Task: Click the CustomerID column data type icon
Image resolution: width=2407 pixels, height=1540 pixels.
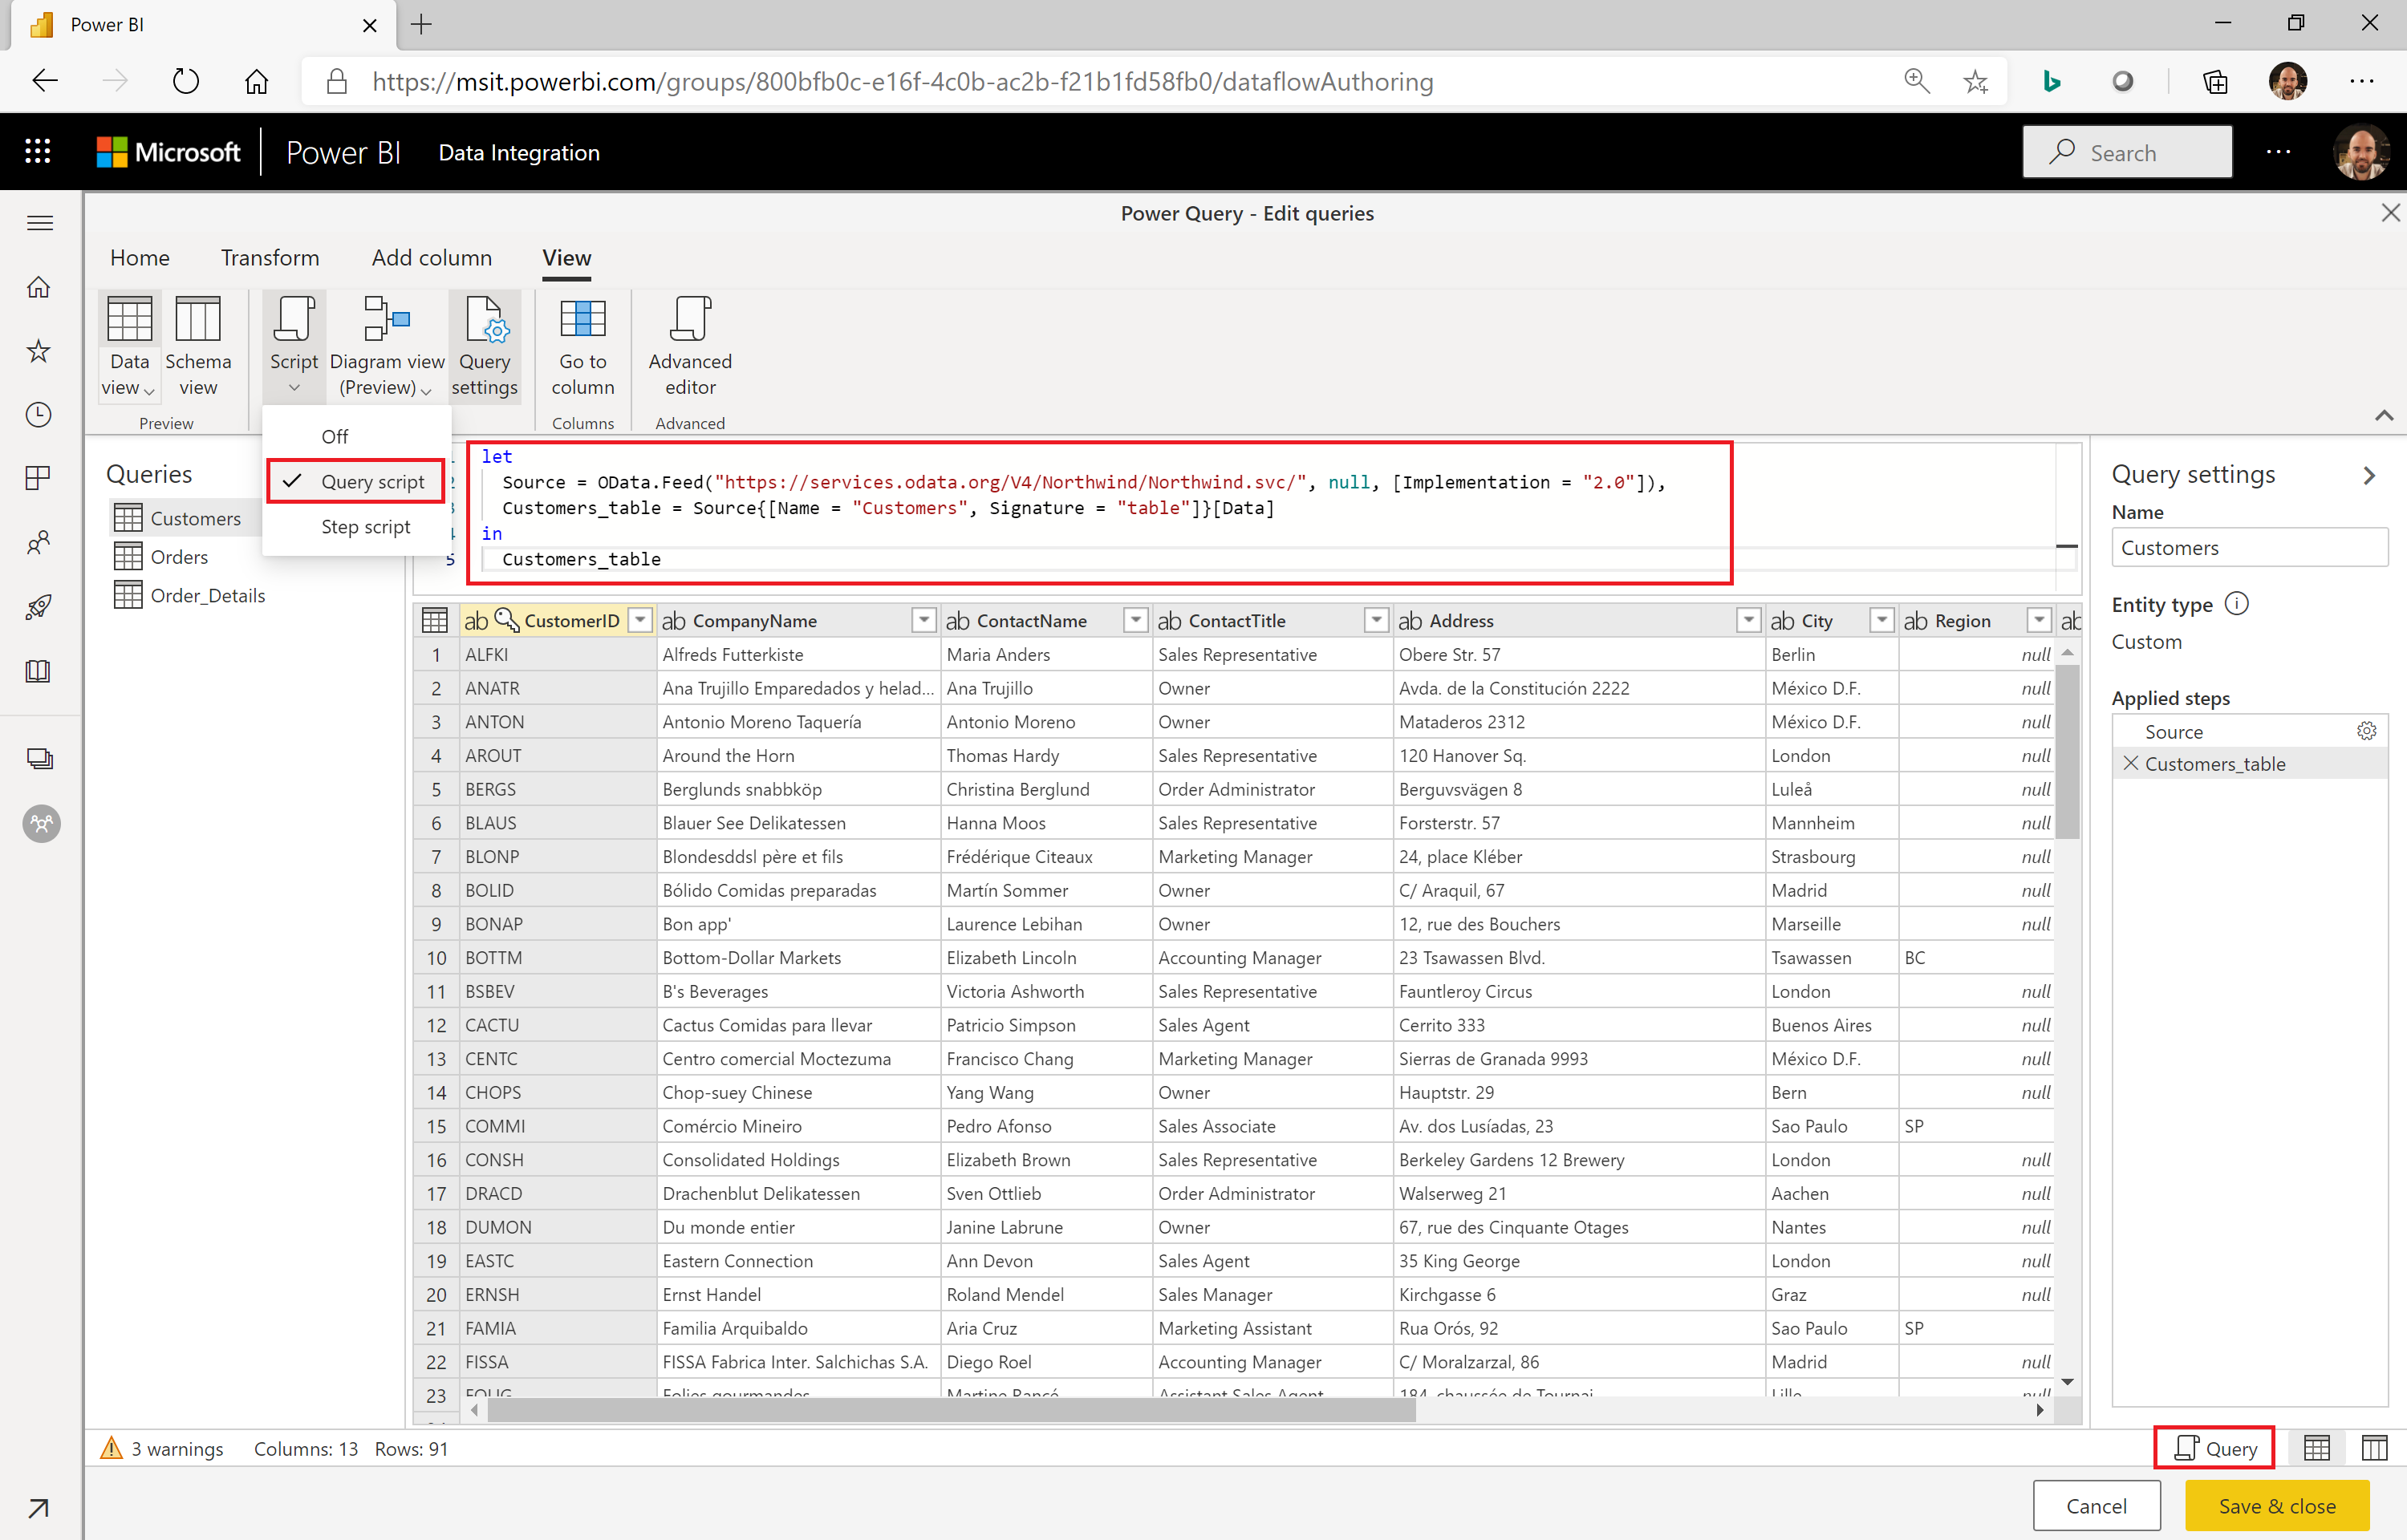Action: point(476,621)
